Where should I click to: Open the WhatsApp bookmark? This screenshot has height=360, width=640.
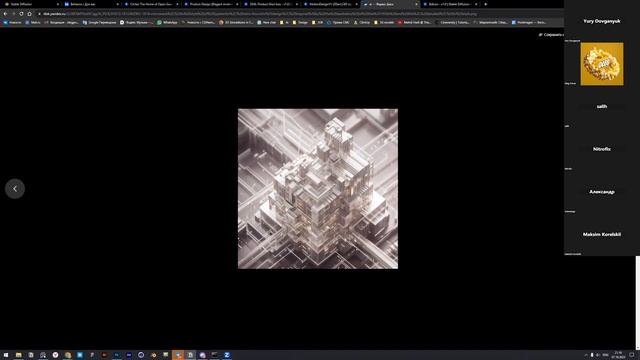pos(167,22)
